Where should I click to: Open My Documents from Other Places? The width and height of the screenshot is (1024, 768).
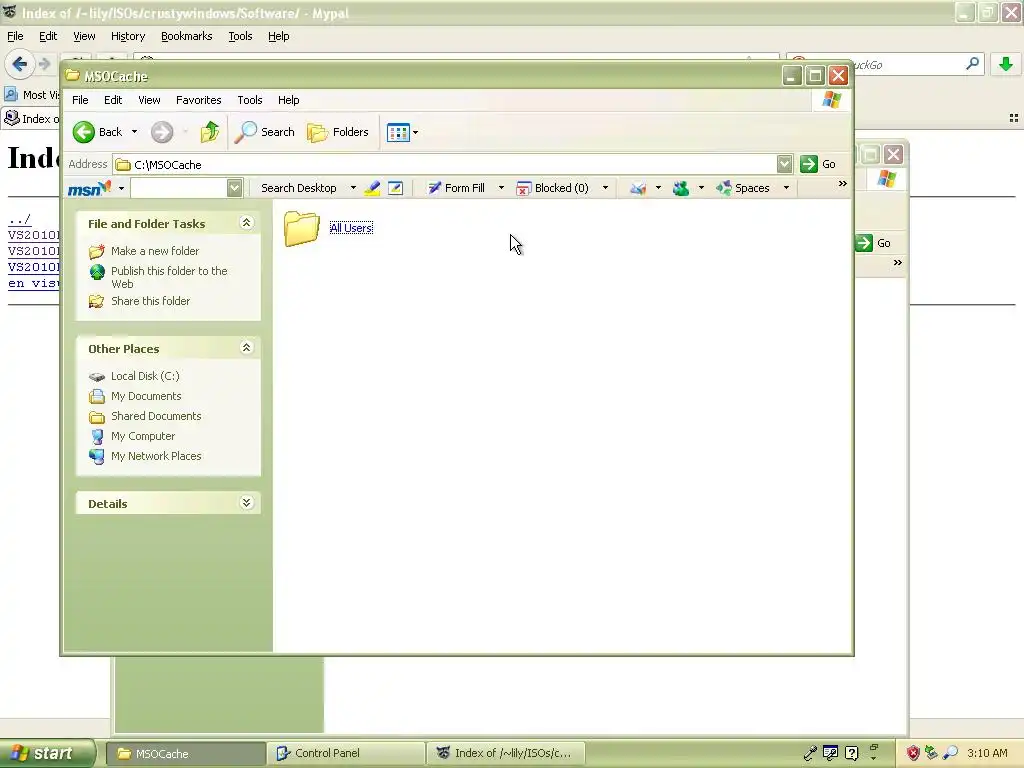tap(146, 396)
